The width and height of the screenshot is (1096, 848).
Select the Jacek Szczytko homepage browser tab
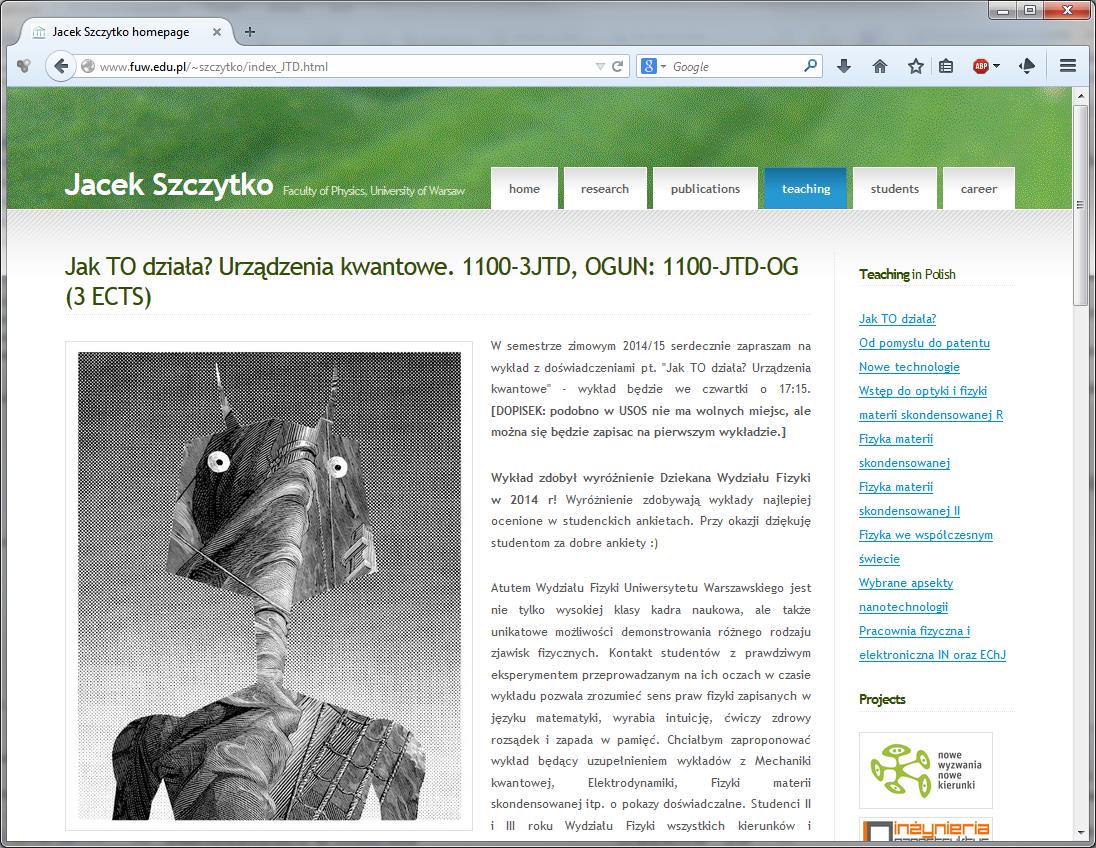(126, 31)
